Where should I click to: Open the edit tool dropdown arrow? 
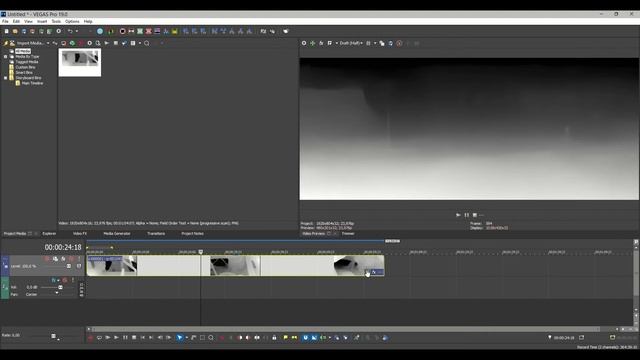click(x=187, y=338)
